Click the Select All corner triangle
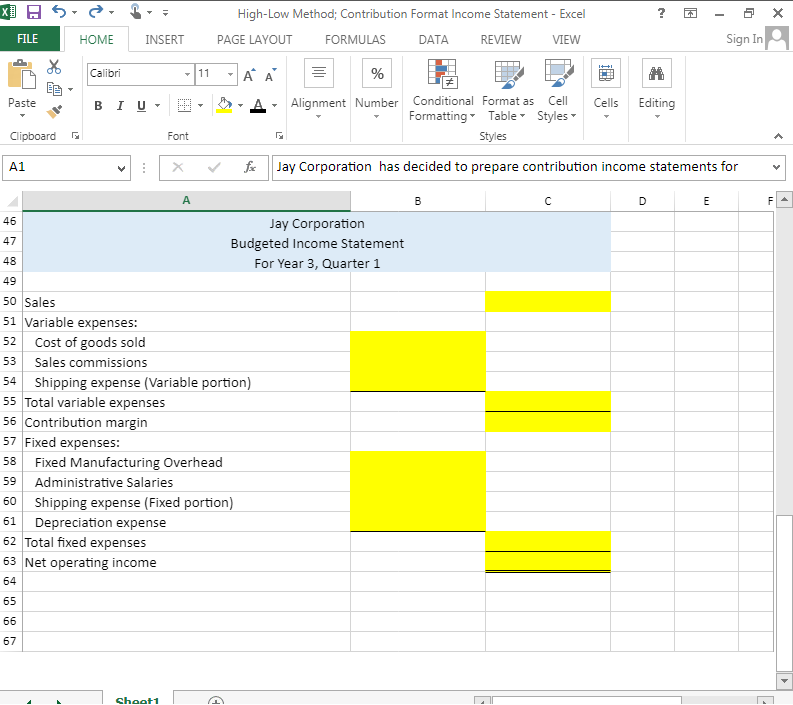This screenshot has width=793, height=705. 11,201
